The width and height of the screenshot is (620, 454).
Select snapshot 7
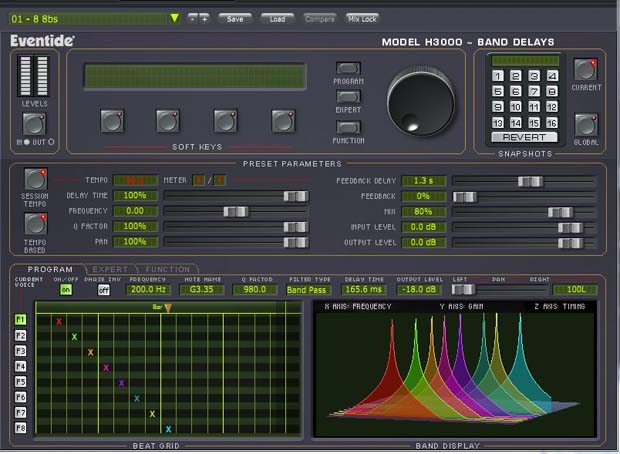click(x=534, y=91)
